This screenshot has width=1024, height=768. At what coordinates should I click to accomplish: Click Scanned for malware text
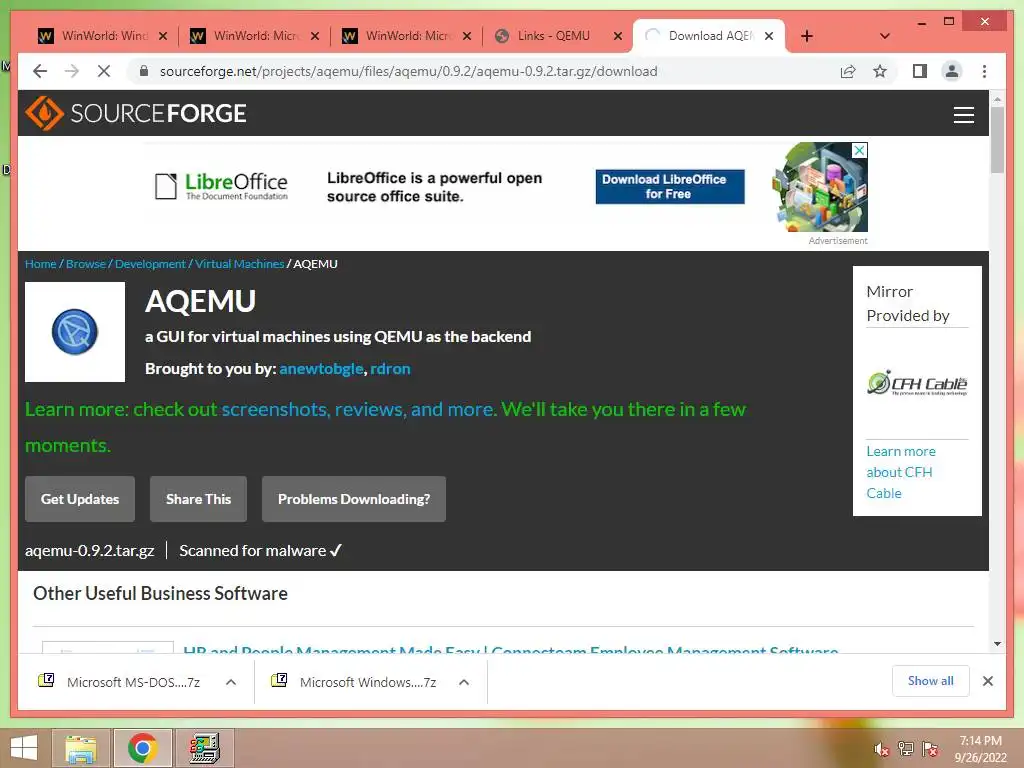tap(261, 551)
